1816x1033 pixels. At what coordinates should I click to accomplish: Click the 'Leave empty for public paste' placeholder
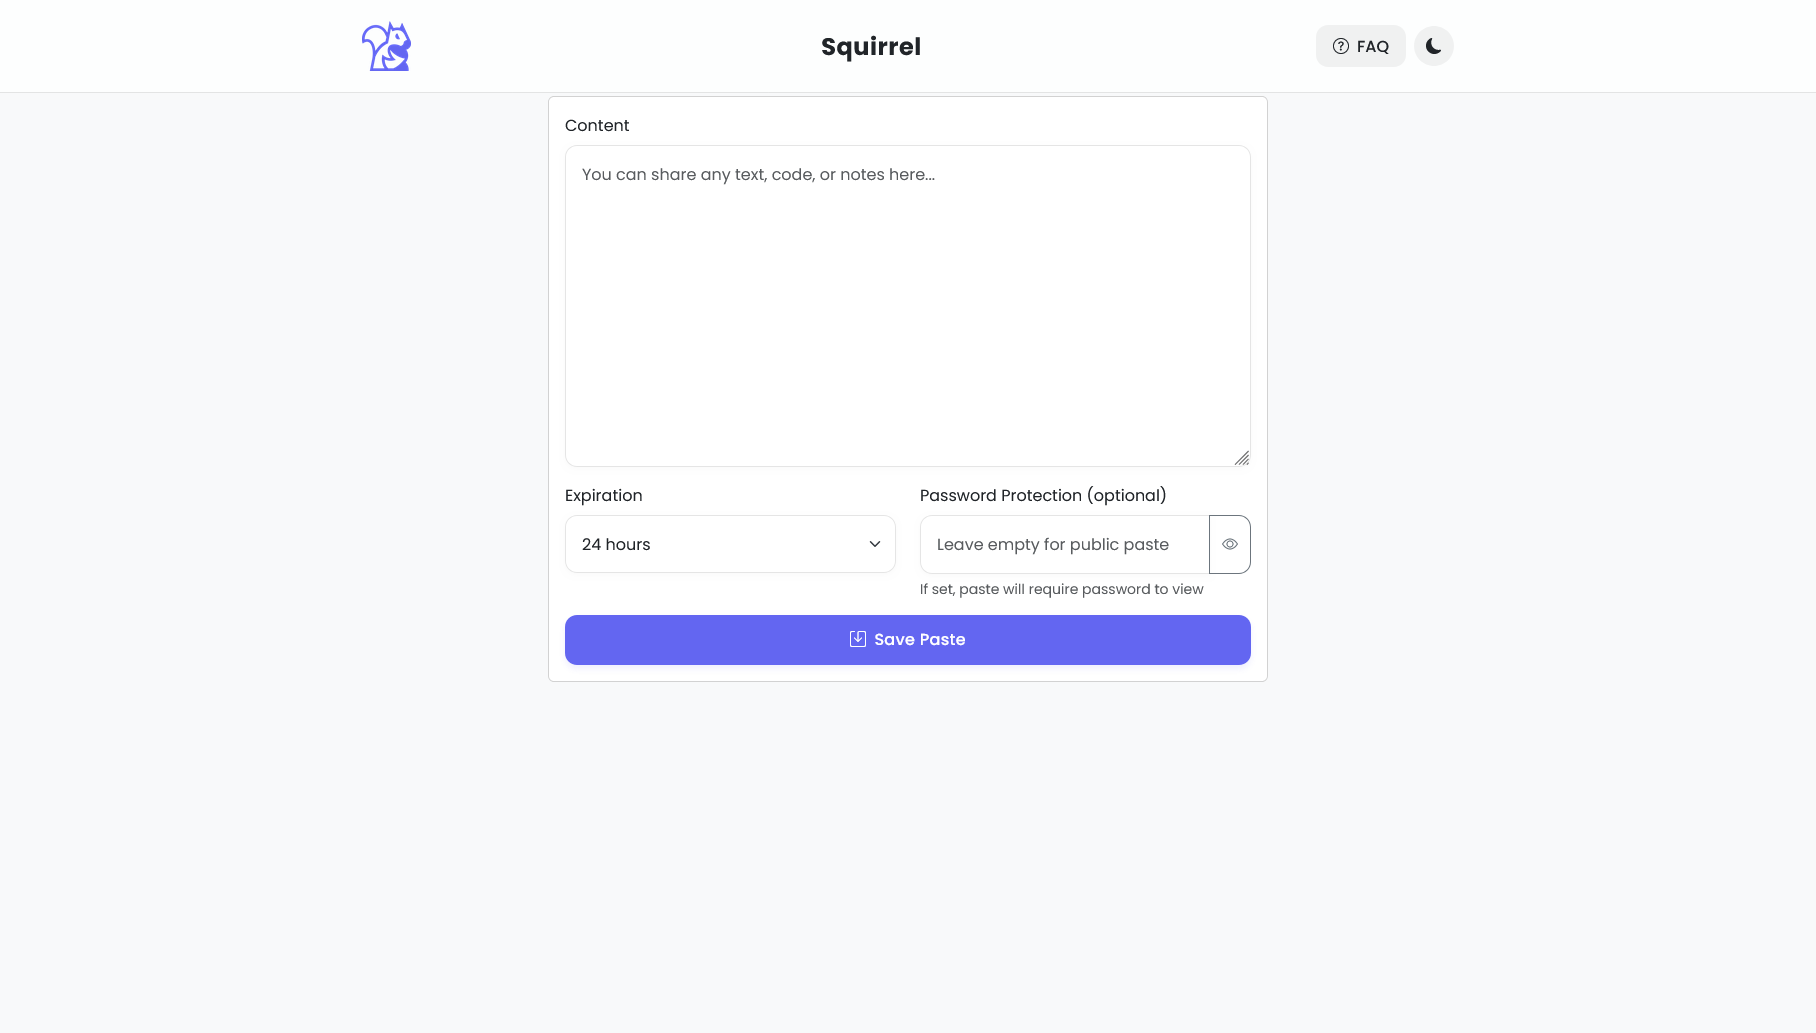pyautogui.click(x=1053, y=544)
